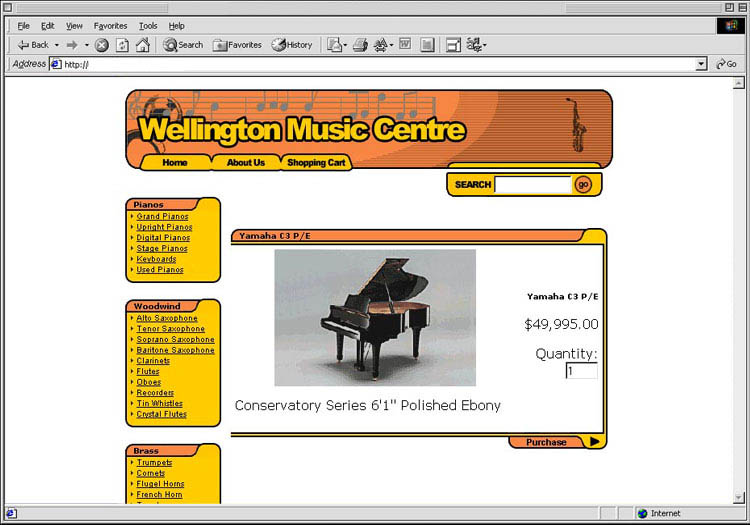Click the page icon in Address bar
The width and height of the screenshot is (750, 525).
56,64
